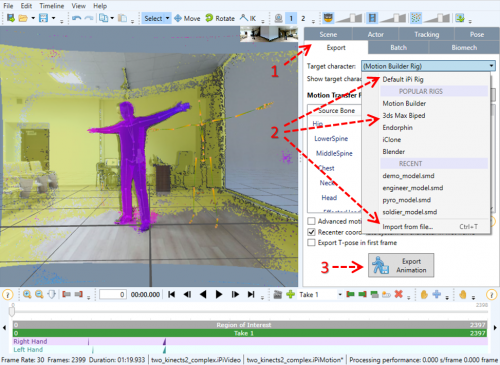Screen dimensions: 500x365
Task: Click the Export Animation button
Action: [x=401, y=265]
